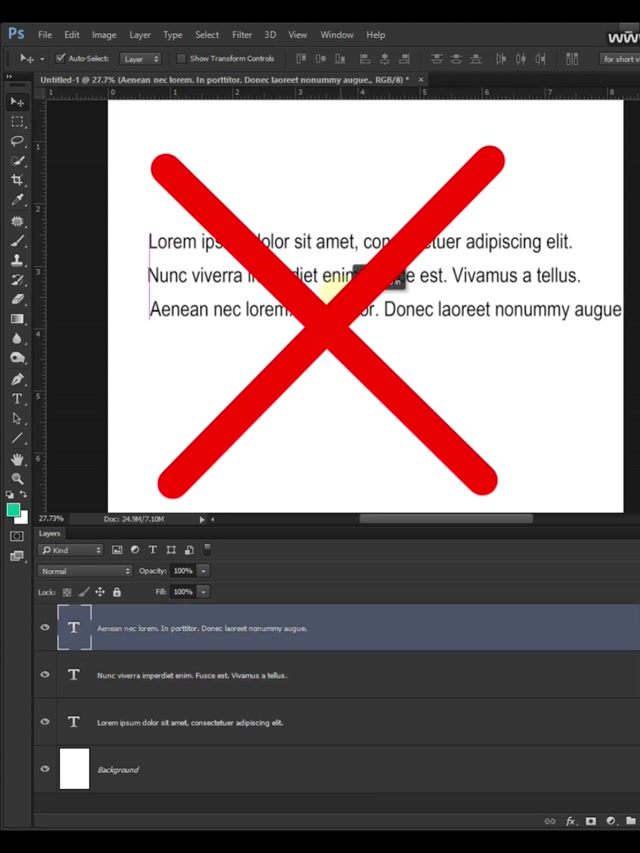Open the Auto-Select Layer dropdown
This screenshot has height=853, width=640.
pos(140,59)
